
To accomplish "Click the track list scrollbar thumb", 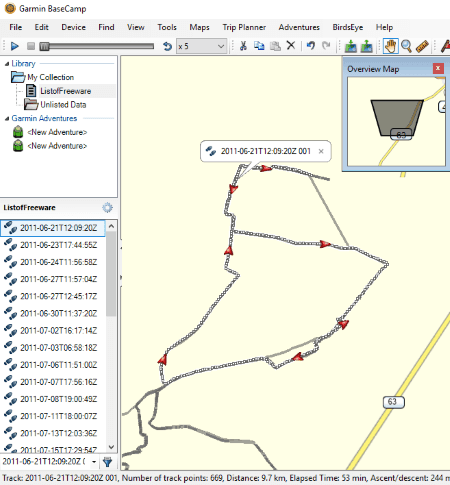I will tap(111, 274).
